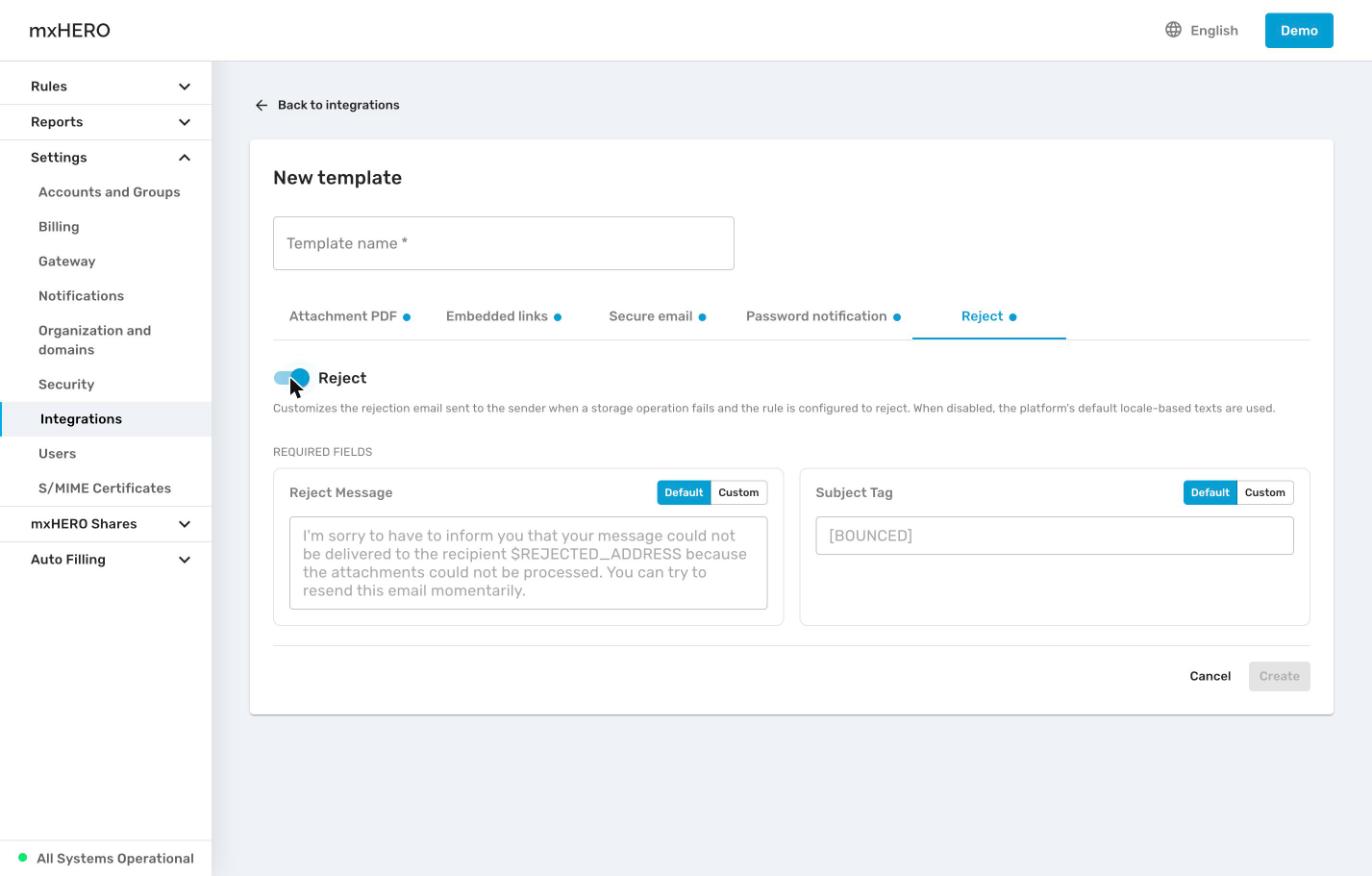Expand the mxHERO Shares section

106,524
